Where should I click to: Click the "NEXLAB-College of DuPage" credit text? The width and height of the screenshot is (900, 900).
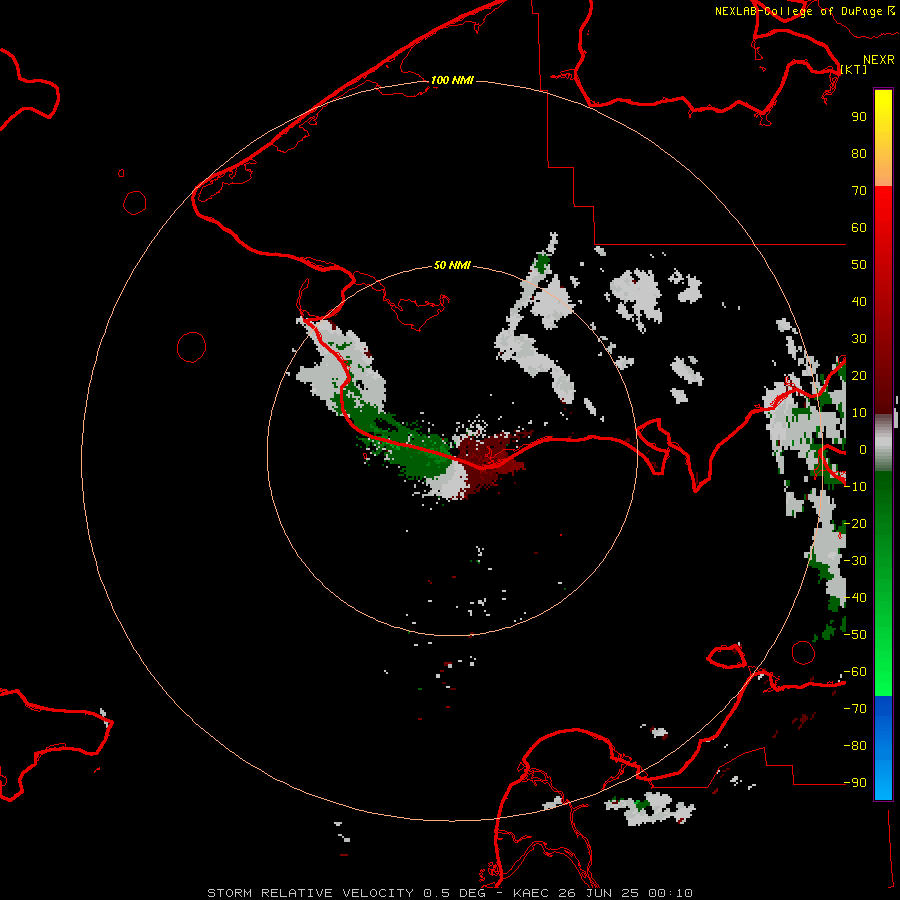tap(798, 11)
